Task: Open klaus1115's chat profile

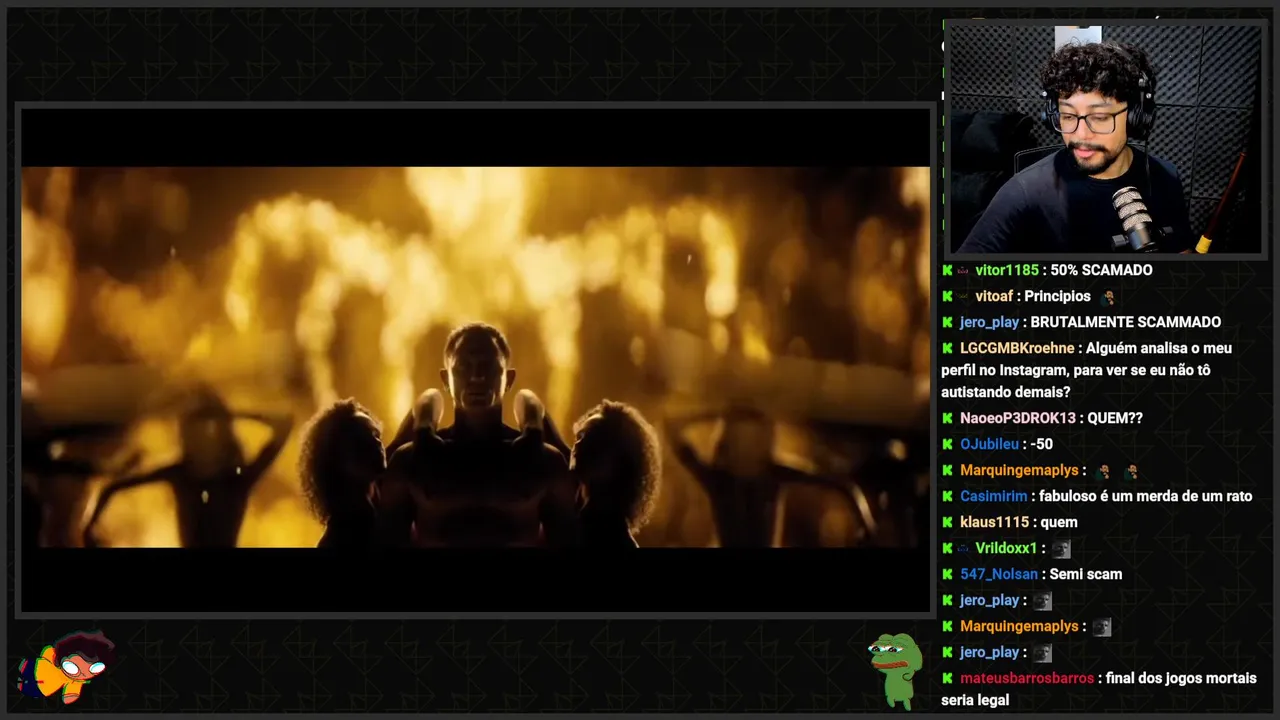Action: (994, 522)
